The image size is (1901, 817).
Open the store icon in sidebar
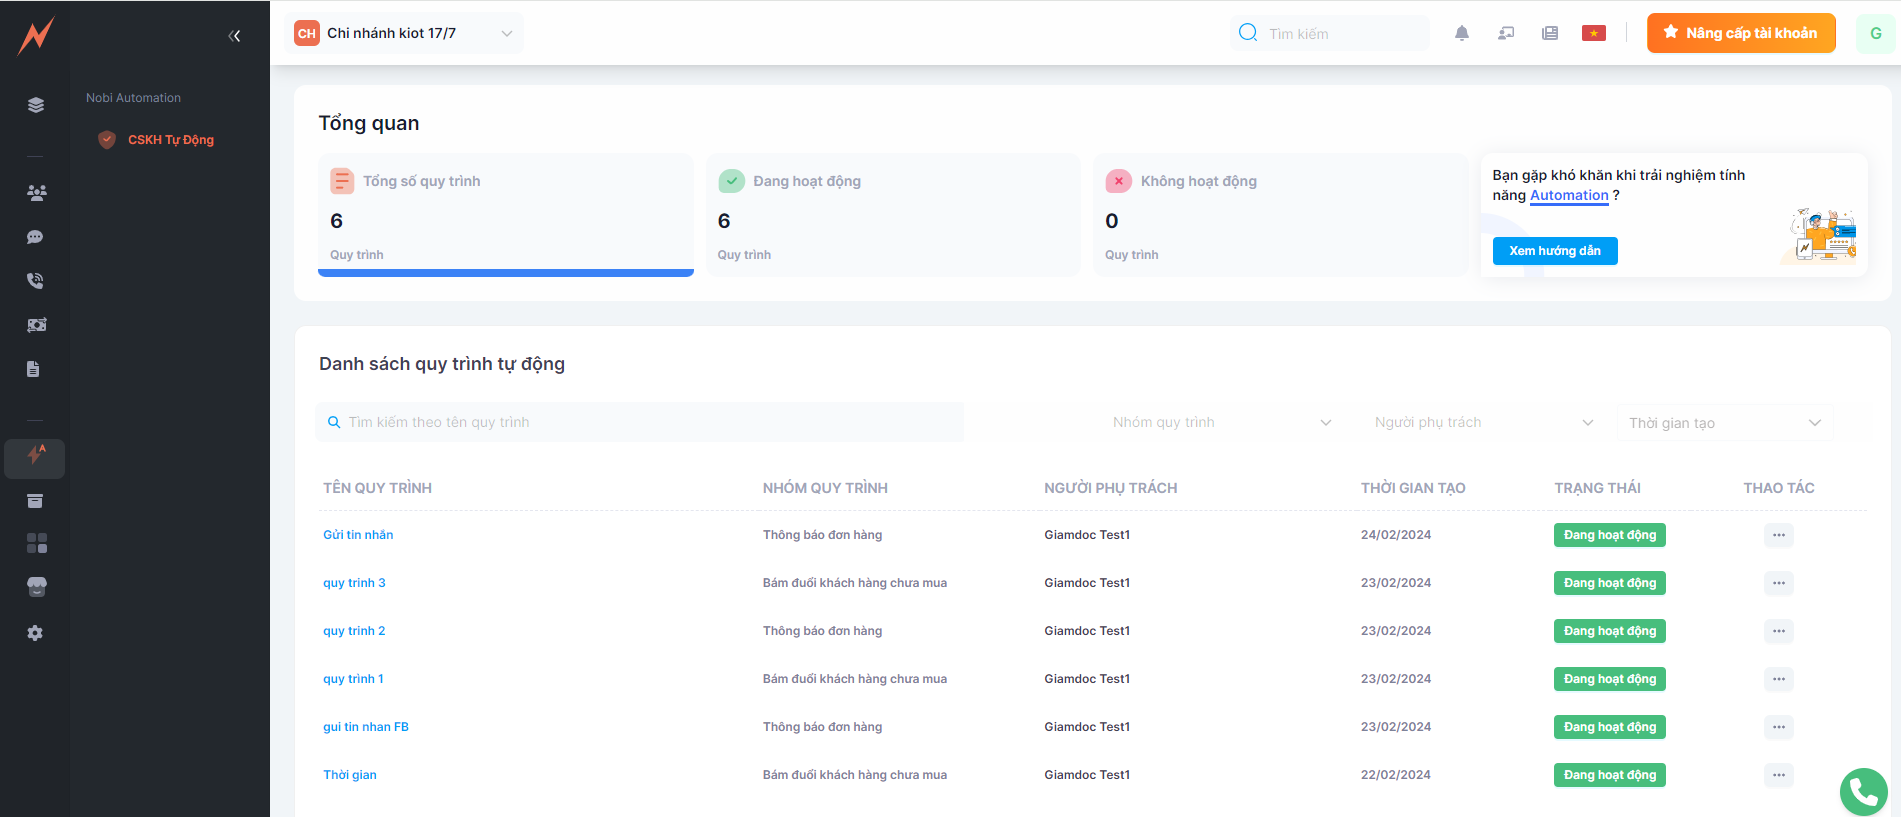(x=36, y=587)
